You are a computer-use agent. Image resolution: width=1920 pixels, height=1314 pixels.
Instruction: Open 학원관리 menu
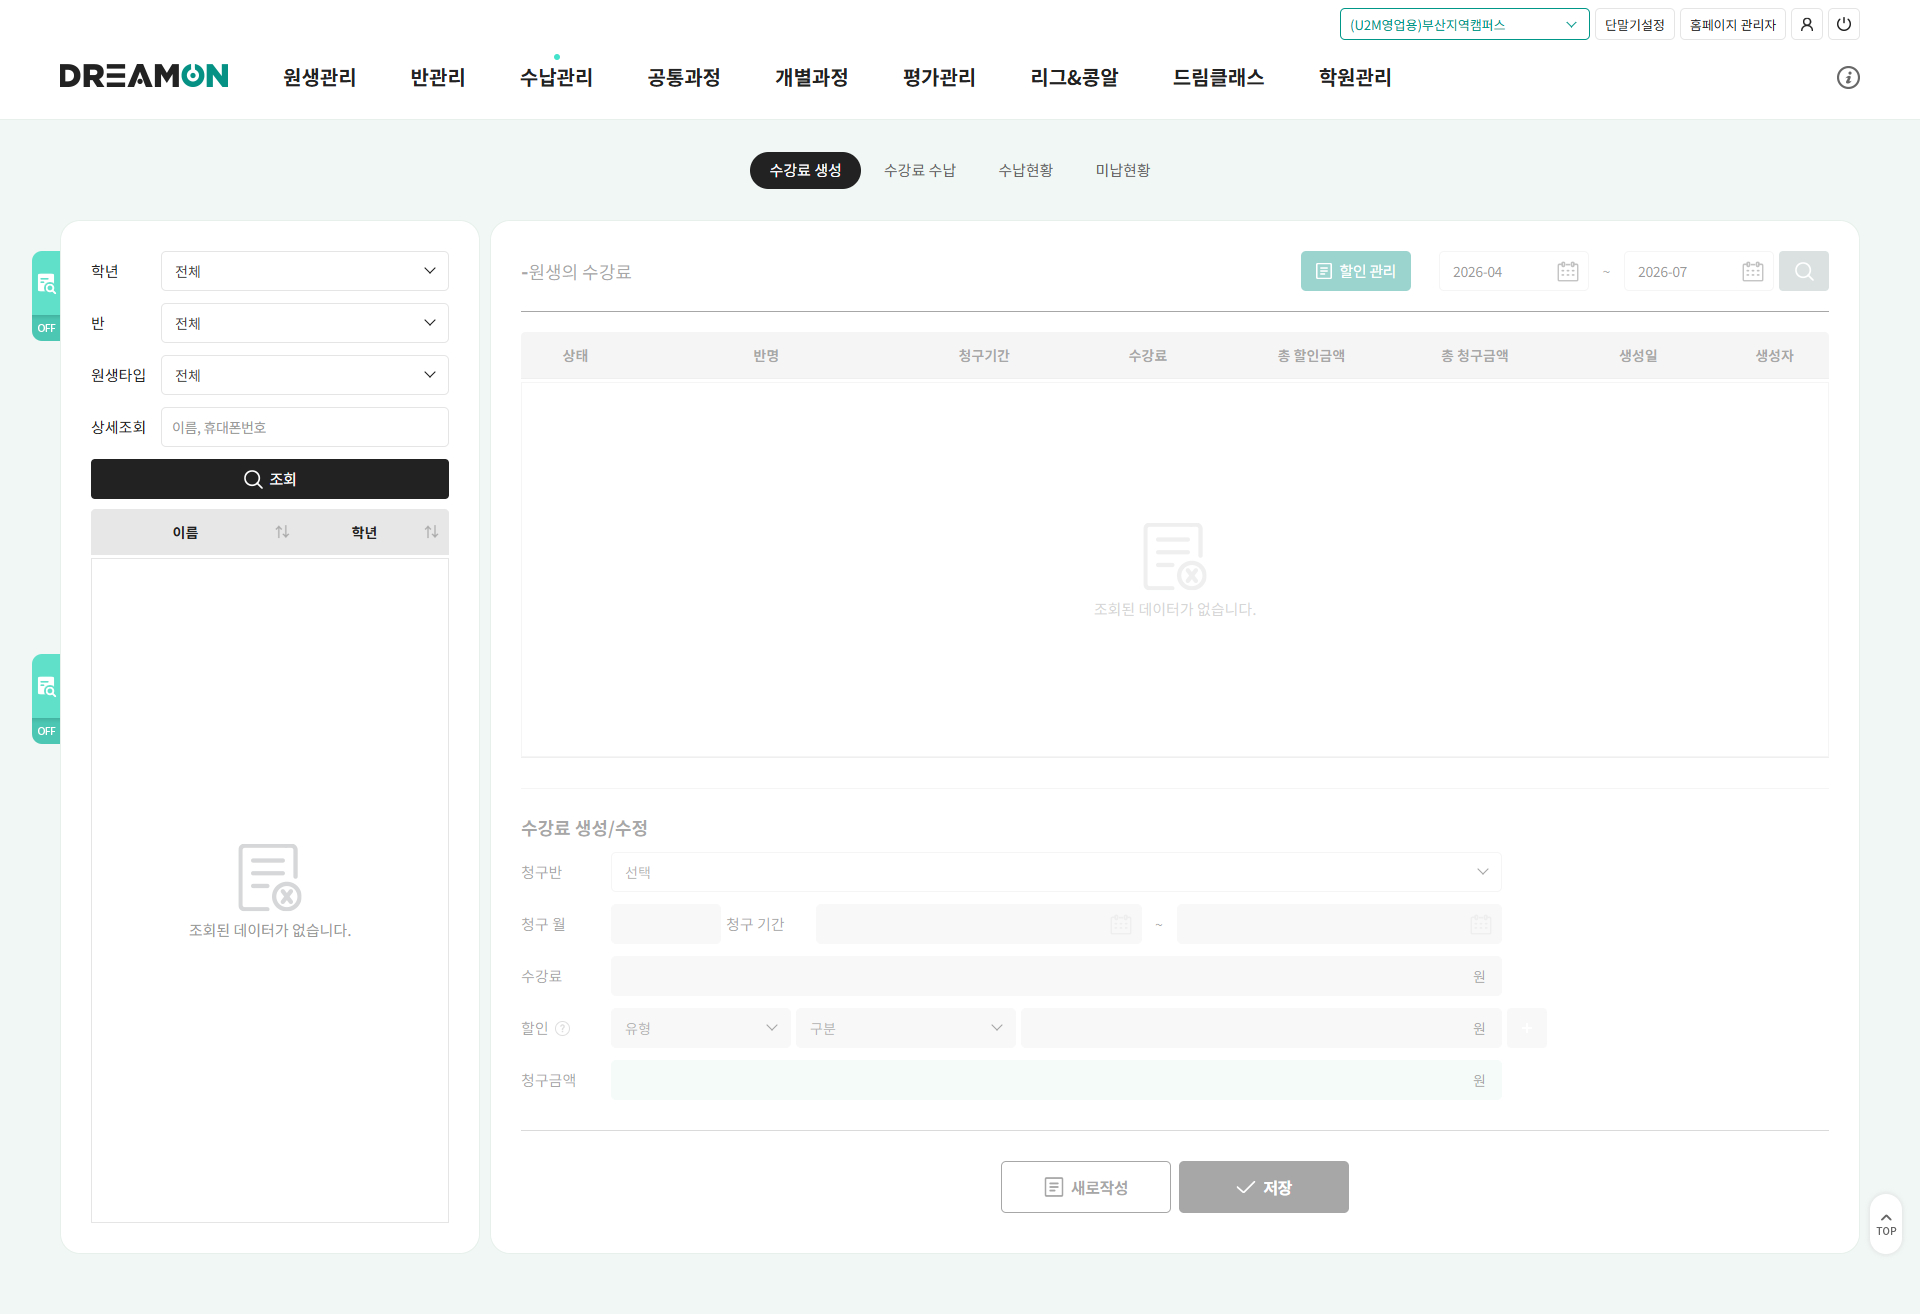point(1355,77)
